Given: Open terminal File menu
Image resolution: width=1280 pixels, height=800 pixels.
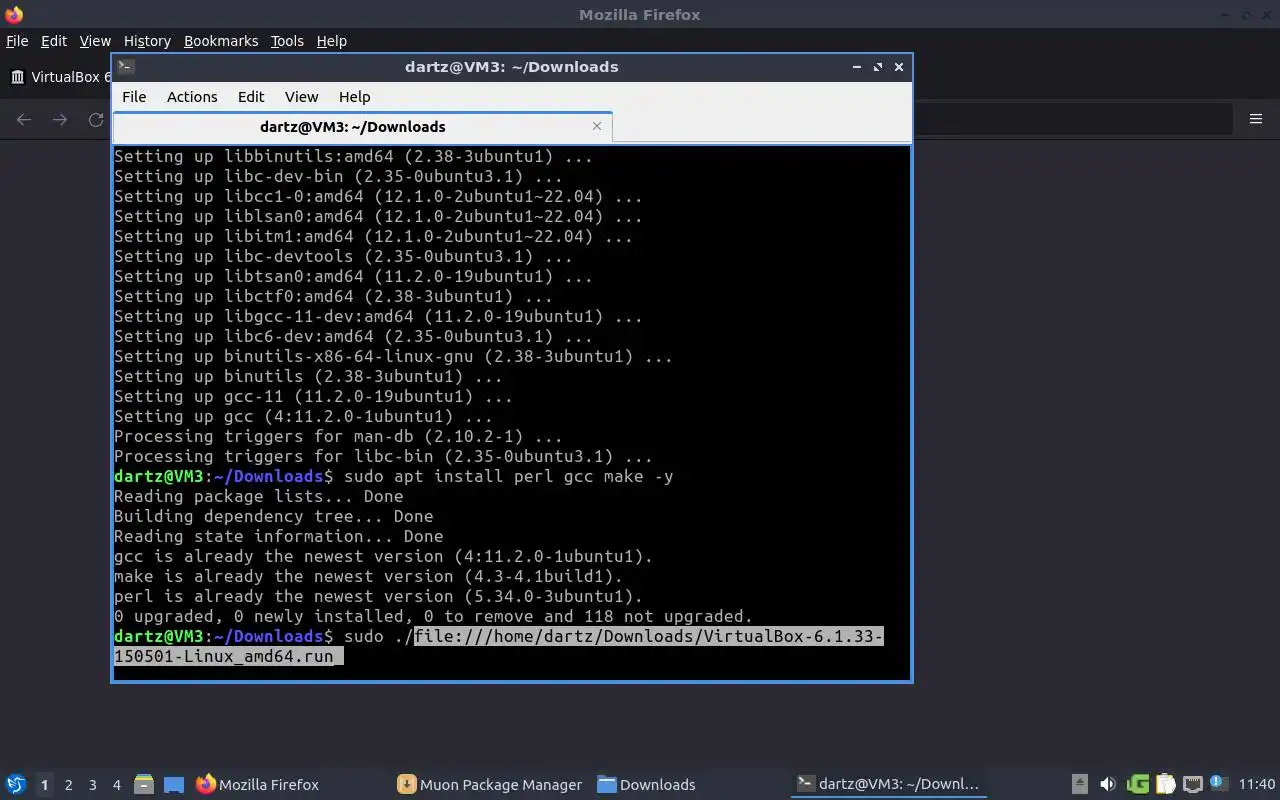Looking at the screenshot, I should pyautogui.click(x=134, y=97).
